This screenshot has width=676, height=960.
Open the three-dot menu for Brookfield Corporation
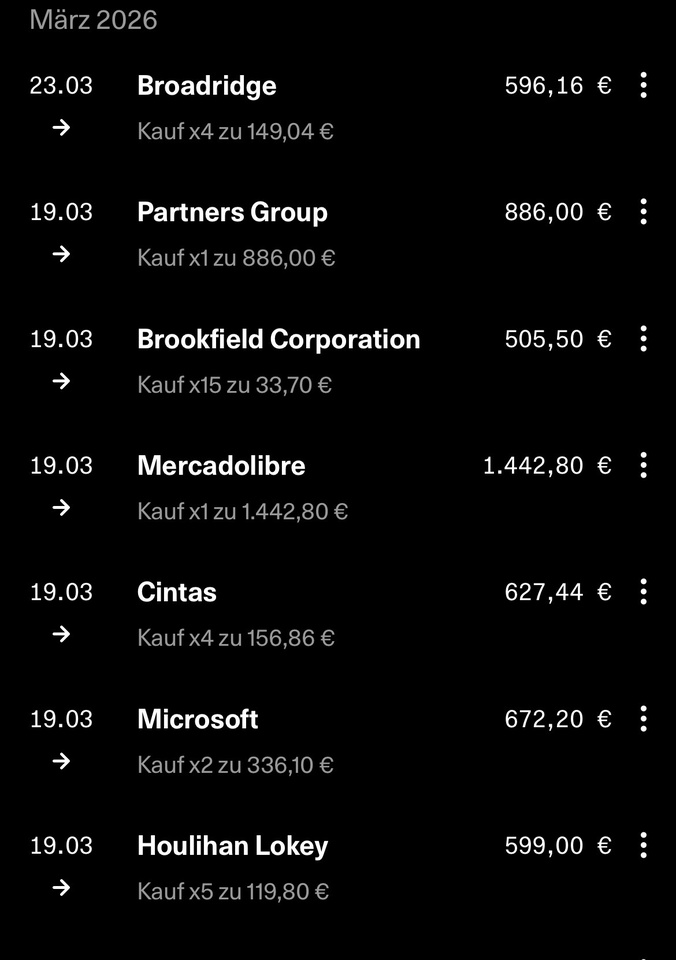click(x=643, y=339)
